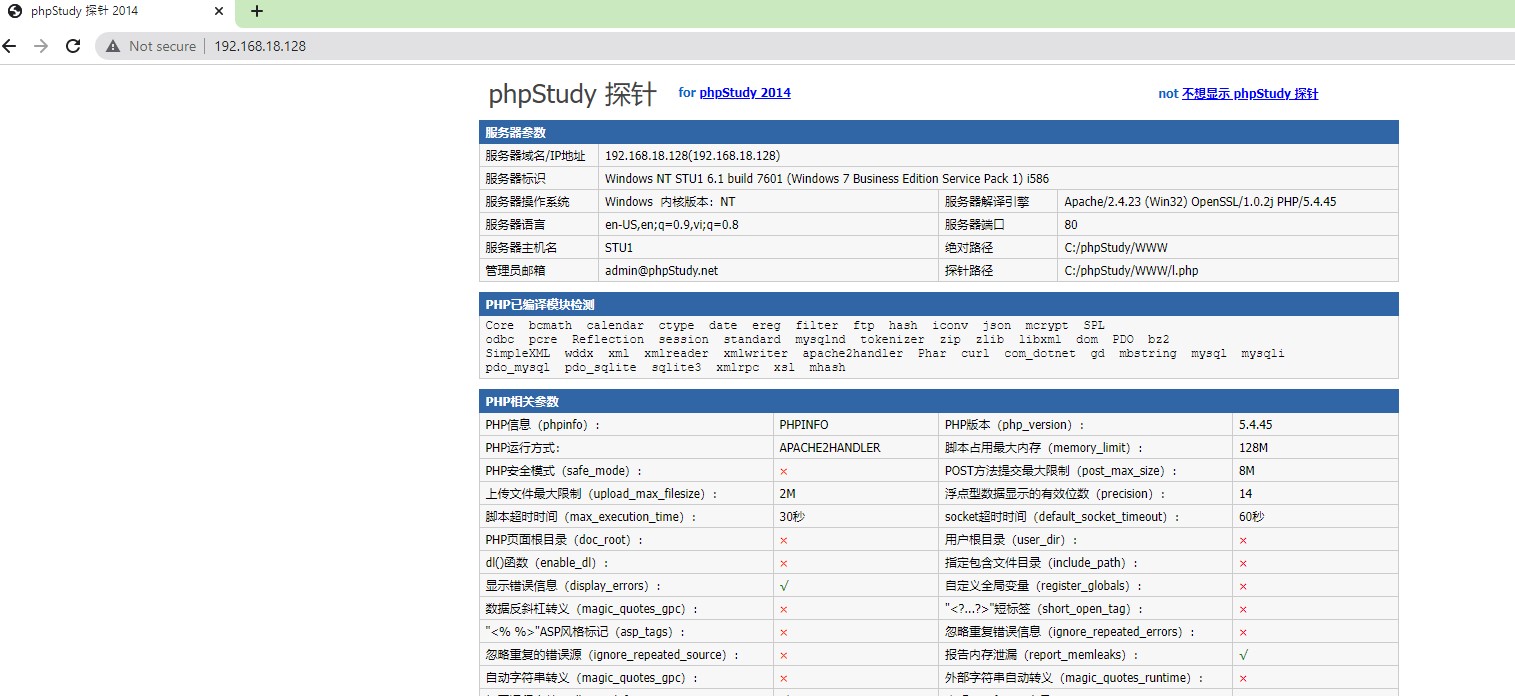Click the green checkmark for report_memleaks
Screen dimensions: 1515x696
point(1243,654)
